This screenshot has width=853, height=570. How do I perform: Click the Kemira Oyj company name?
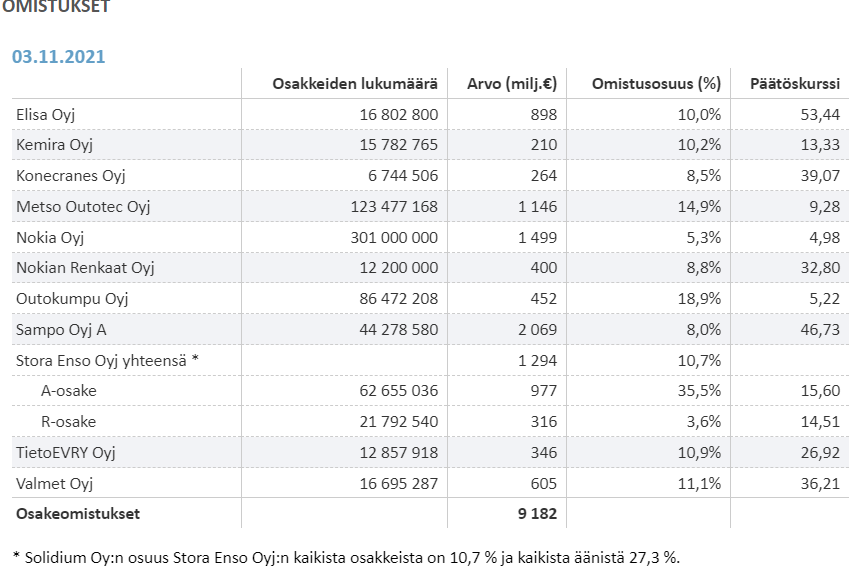click(54, 145)
